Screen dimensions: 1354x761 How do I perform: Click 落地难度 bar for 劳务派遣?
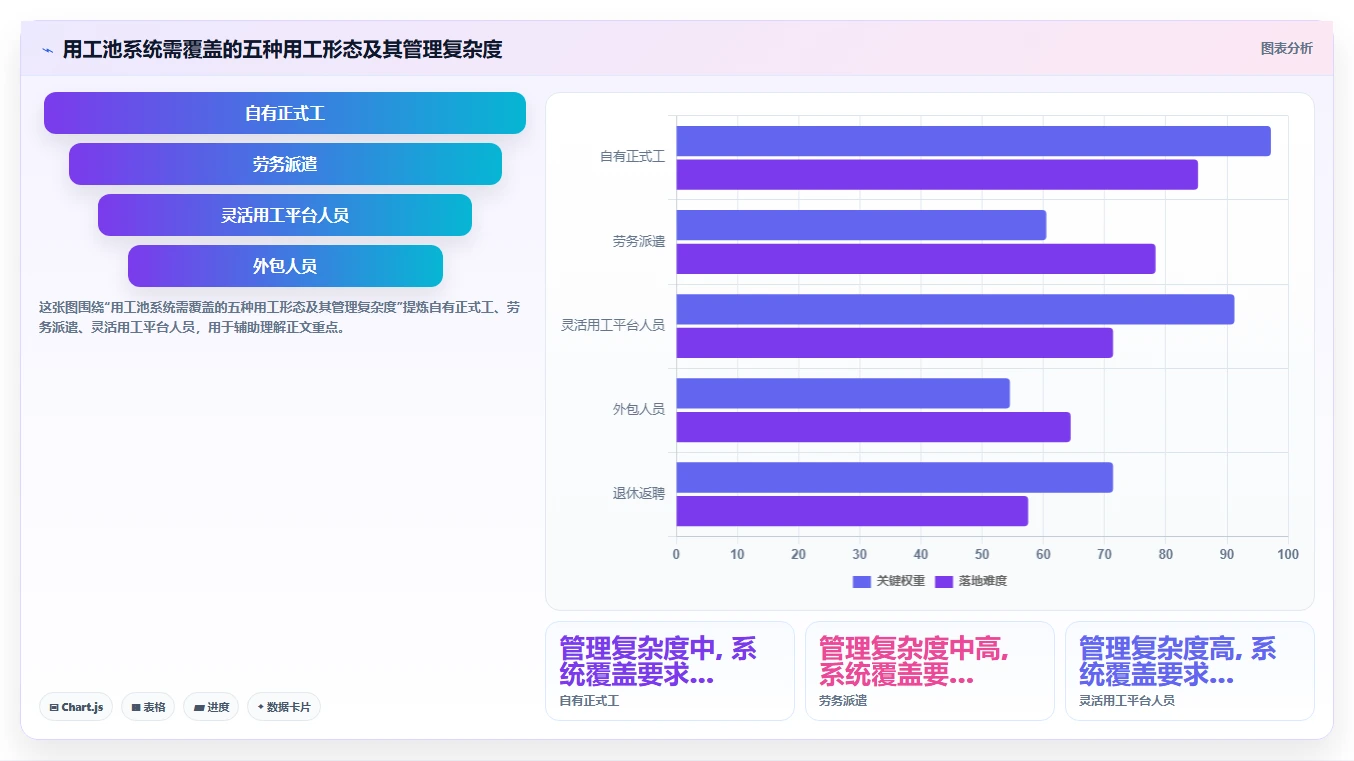click(x=916, y=259)
